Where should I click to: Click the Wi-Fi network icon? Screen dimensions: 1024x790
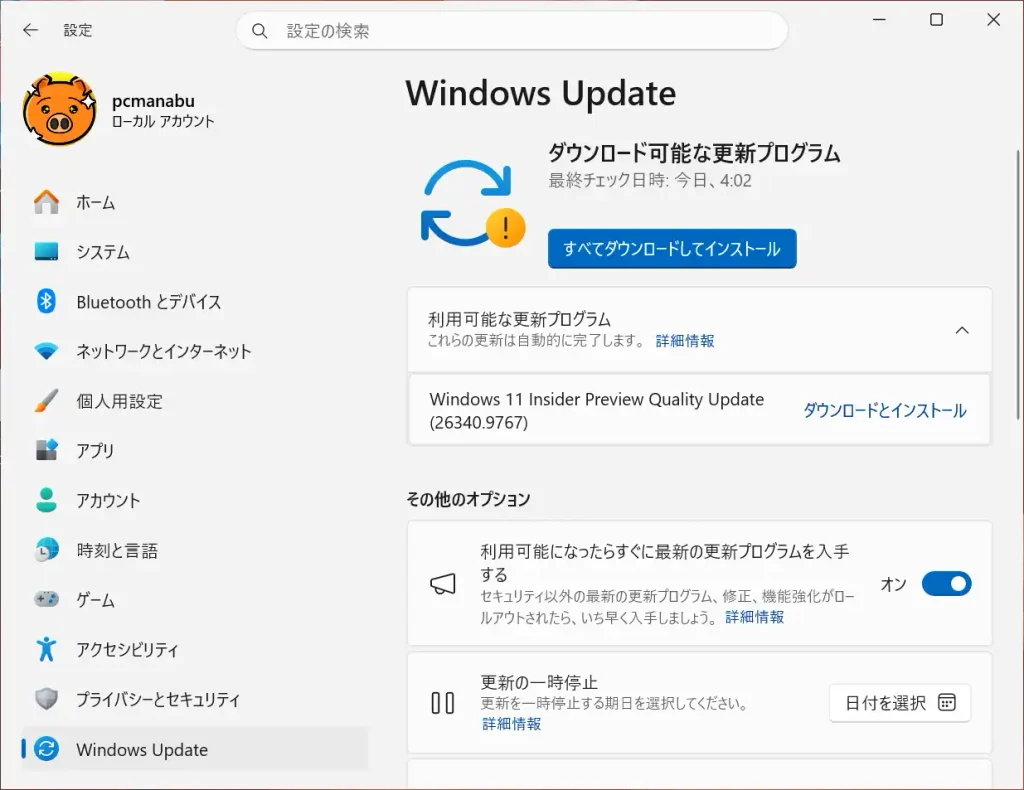[x=46, y=351]
